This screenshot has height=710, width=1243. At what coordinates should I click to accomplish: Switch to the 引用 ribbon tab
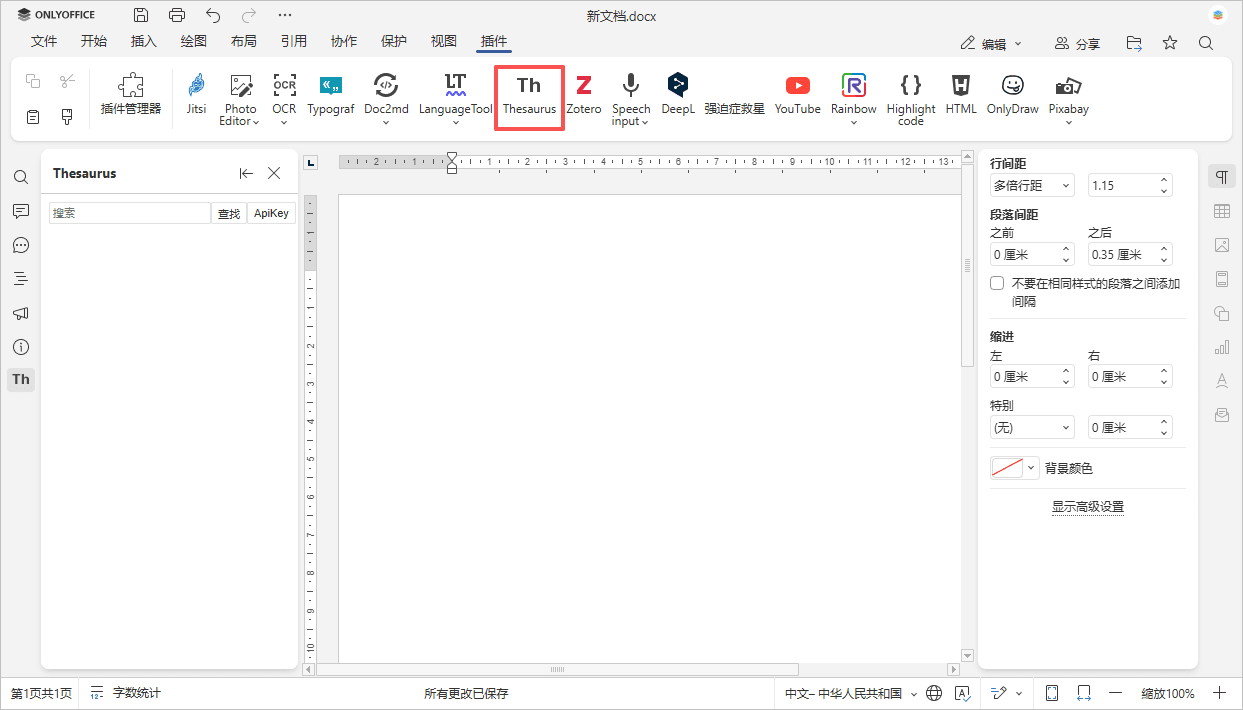tap(294, 41)
